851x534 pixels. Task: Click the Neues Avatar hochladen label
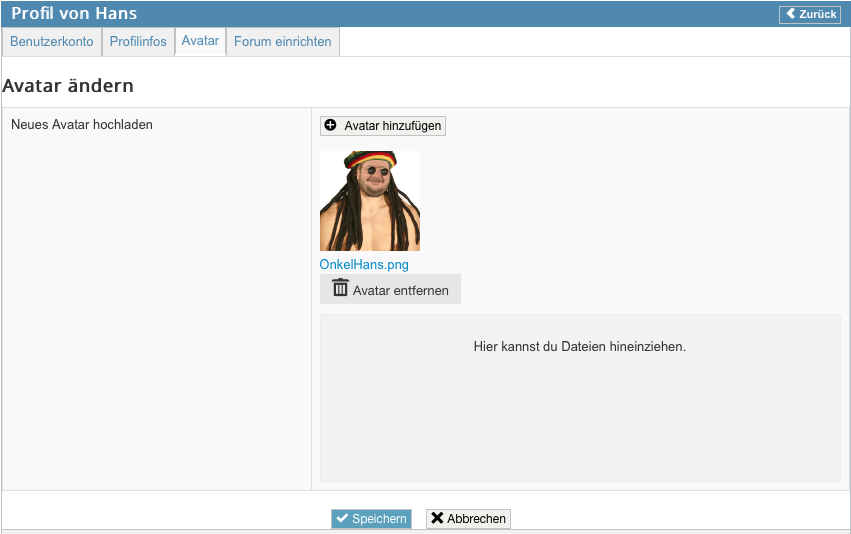pyautogui.click(x=81, y=125)
